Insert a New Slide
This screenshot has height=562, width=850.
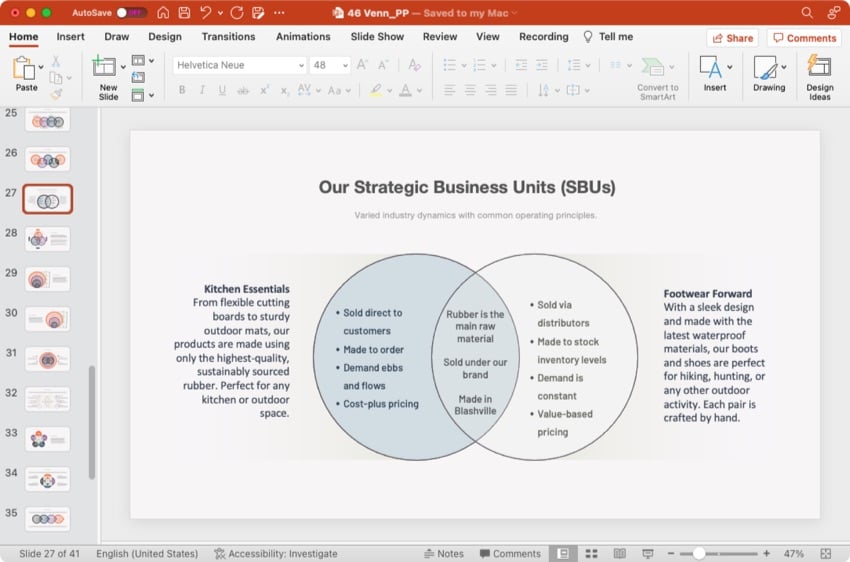click(x=105, y=68)
